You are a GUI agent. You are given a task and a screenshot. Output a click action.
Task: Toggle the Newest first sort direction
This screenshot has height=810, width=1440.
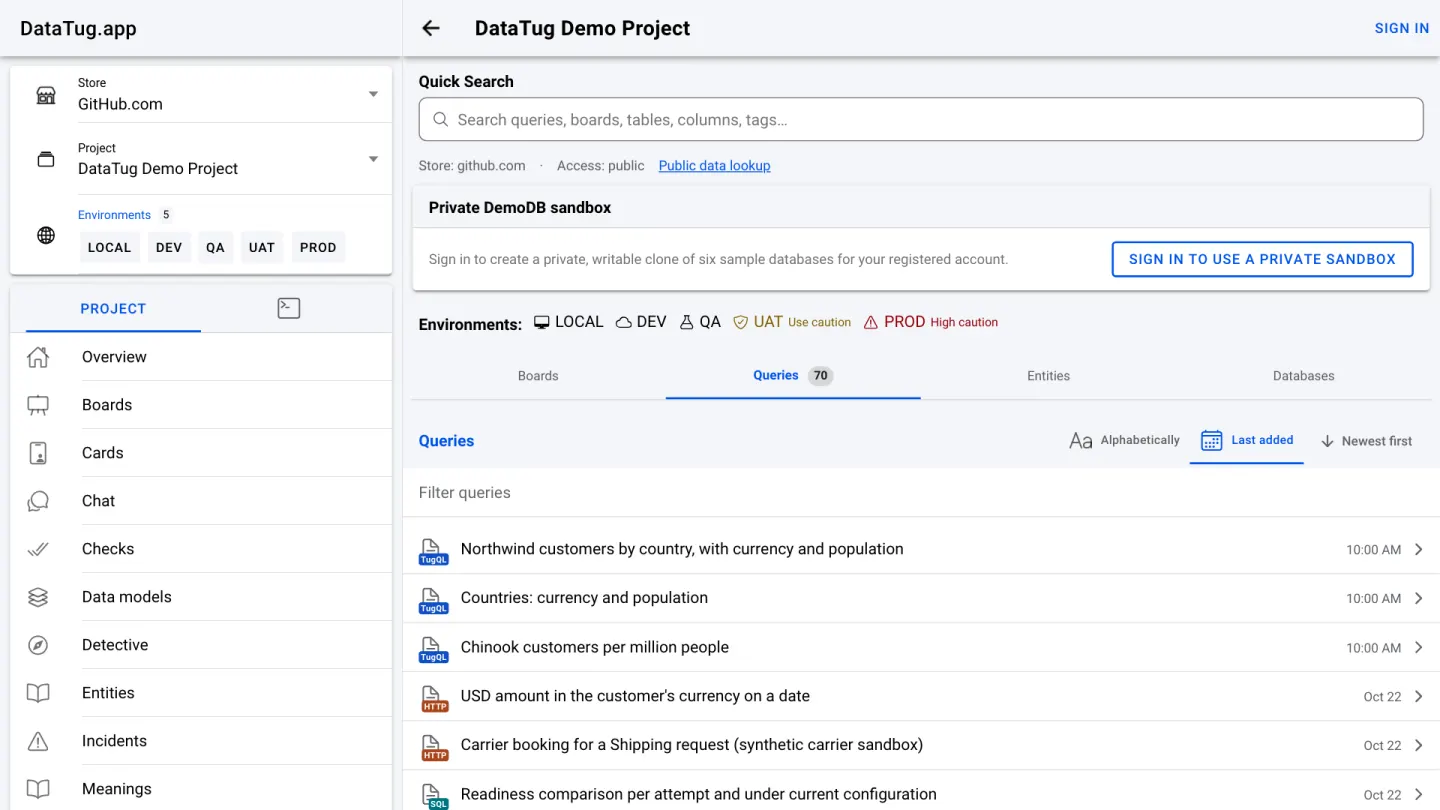point(1366,441)
